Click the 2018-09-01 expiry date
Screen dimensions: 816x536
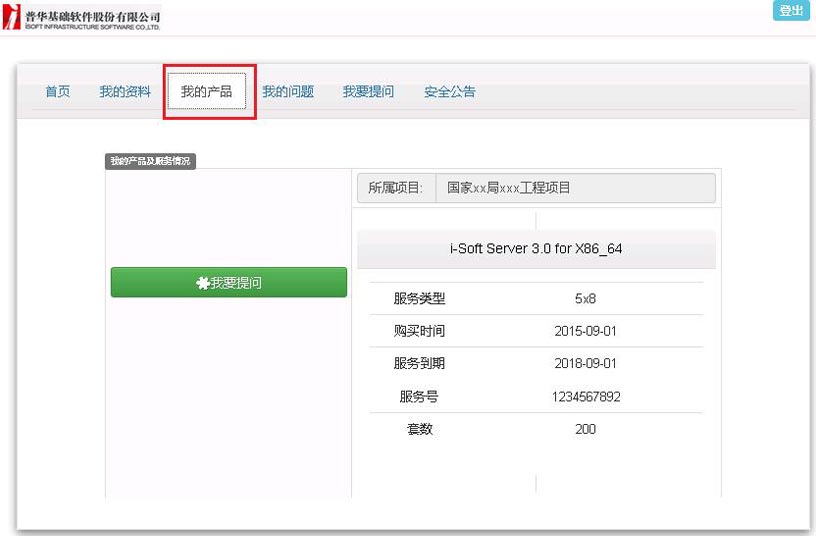tap(585, 363)
